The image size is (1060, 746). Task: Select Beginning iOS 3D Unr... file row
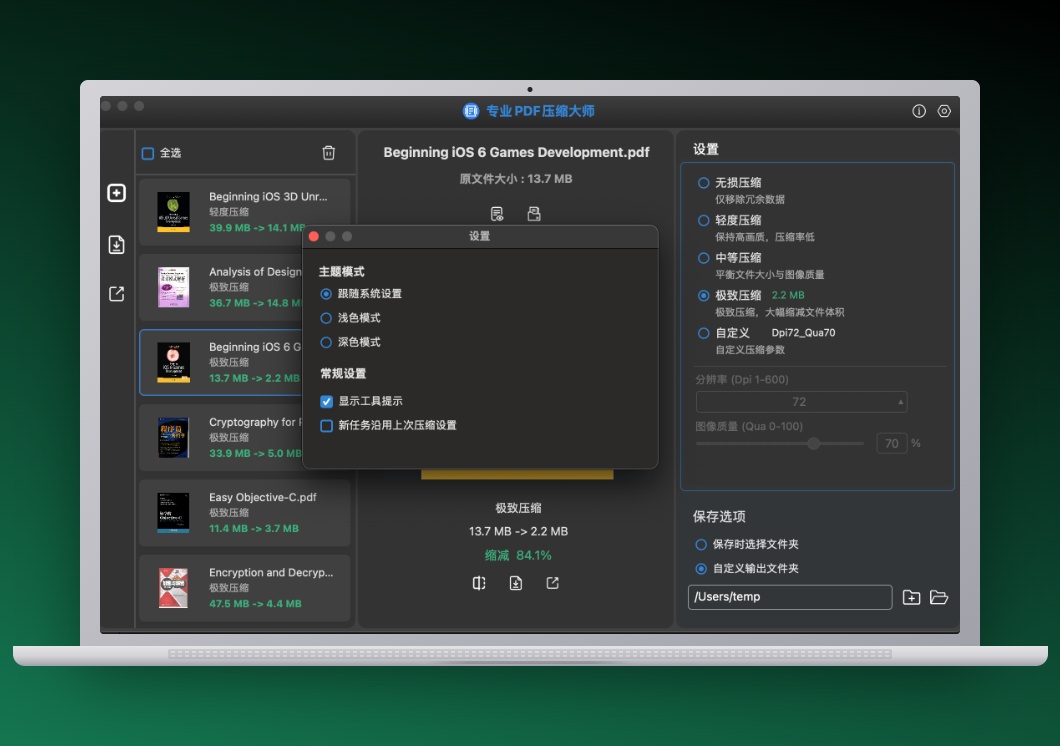point(245,212)
